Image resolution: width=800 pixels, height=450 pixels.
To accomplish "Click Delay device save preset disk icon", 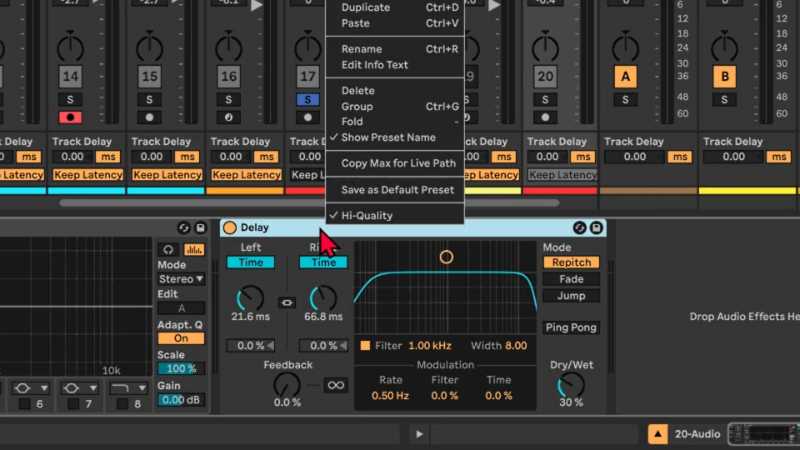I will click(x=596, y=228).
